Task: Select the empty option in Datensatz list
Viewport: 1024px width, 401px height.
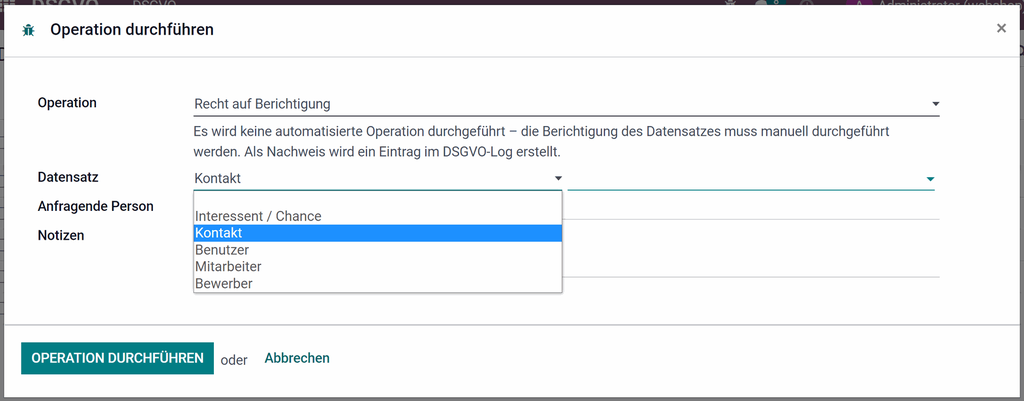Action: (377, 200)
